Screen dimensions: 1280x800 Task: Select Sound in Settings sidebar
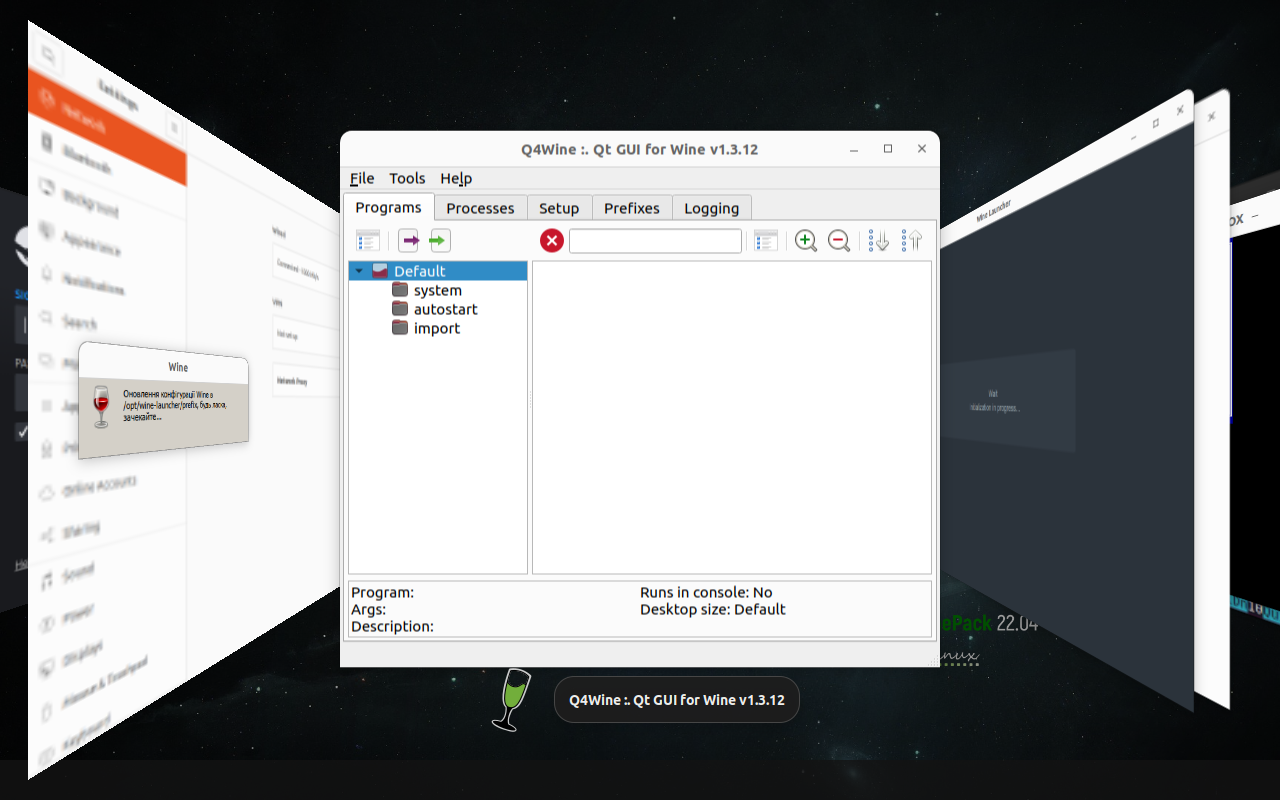78,573
